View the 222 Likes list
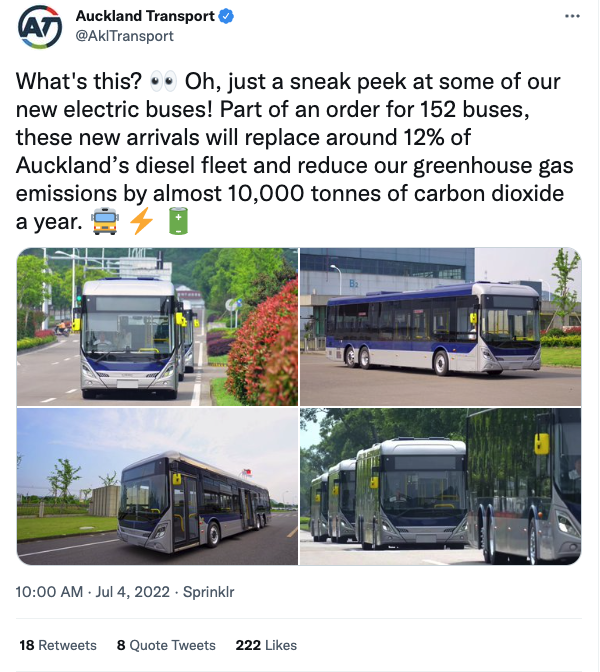 tap(266, 645)
